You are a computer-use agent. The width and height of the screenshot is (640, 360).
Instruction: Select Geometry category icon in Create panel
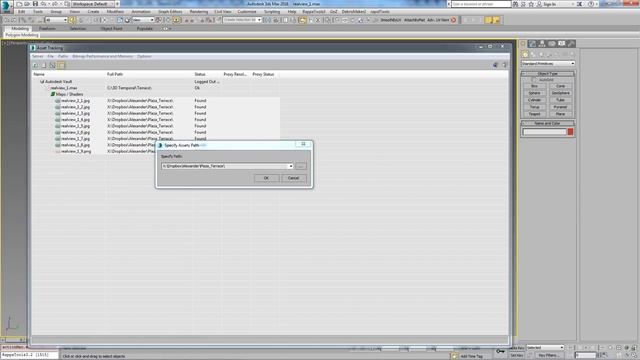(x=525, y=54)
